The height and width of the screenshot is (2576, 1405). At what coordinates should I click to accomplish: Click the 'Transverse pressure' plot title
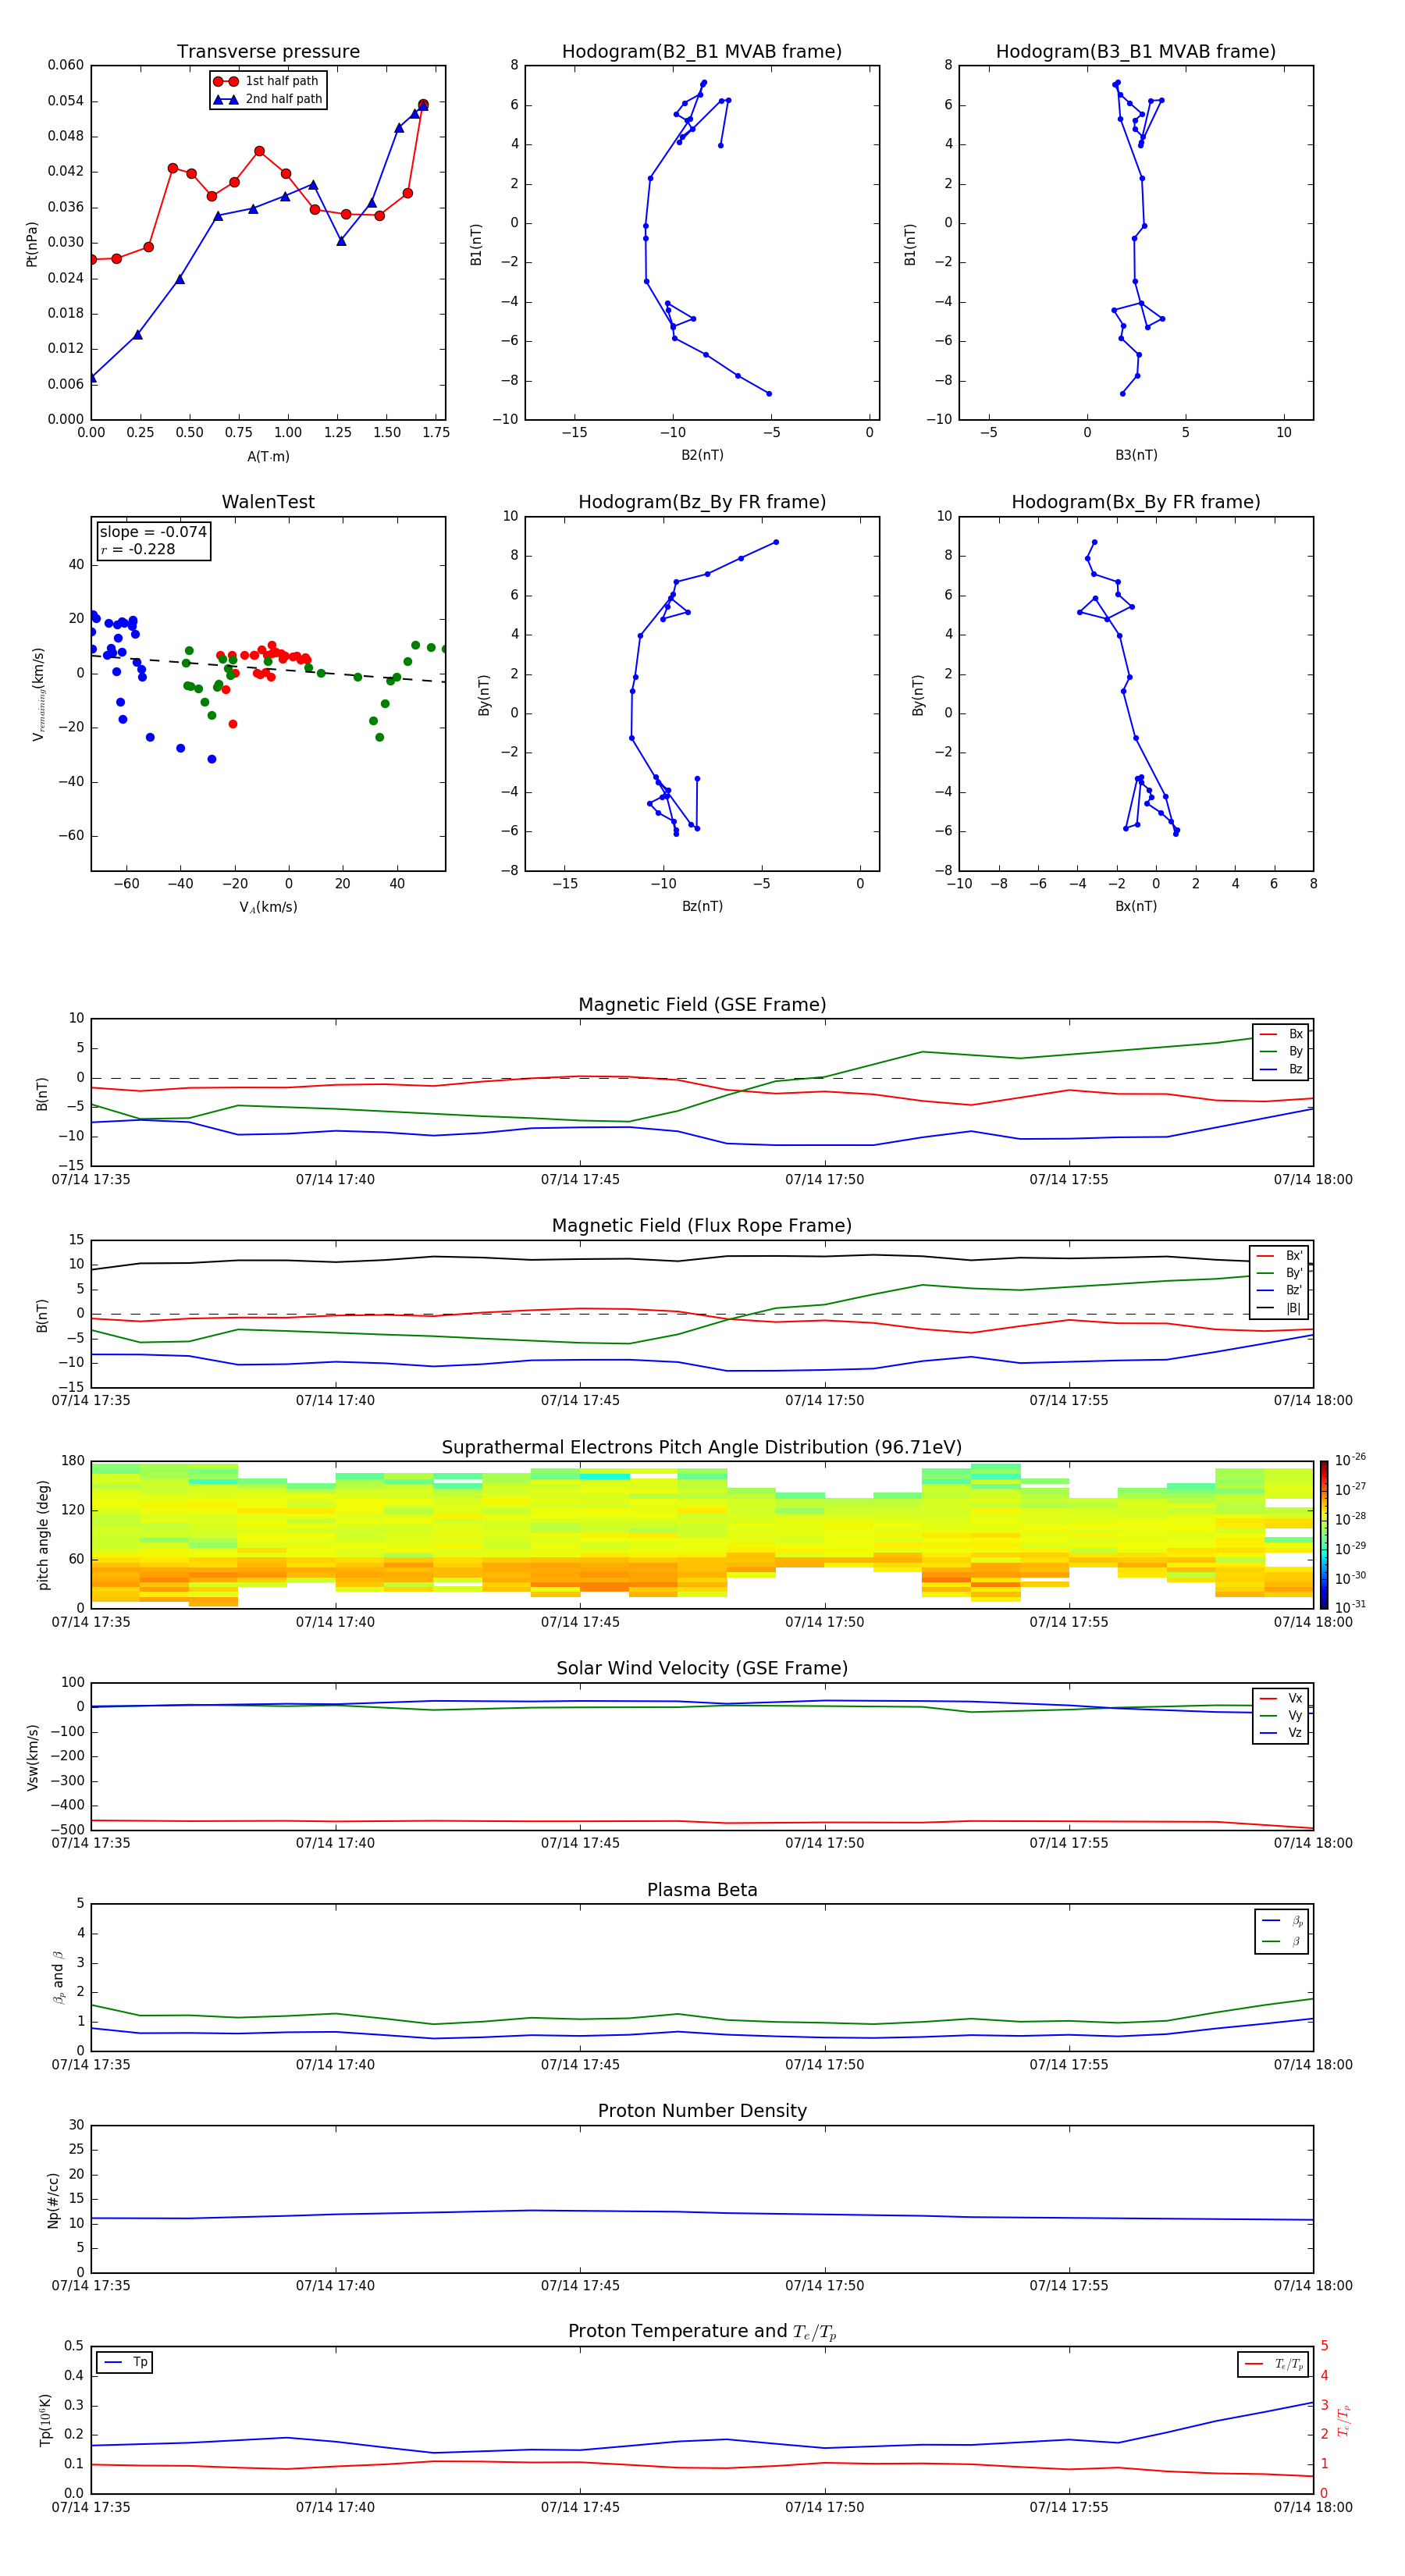268,52
